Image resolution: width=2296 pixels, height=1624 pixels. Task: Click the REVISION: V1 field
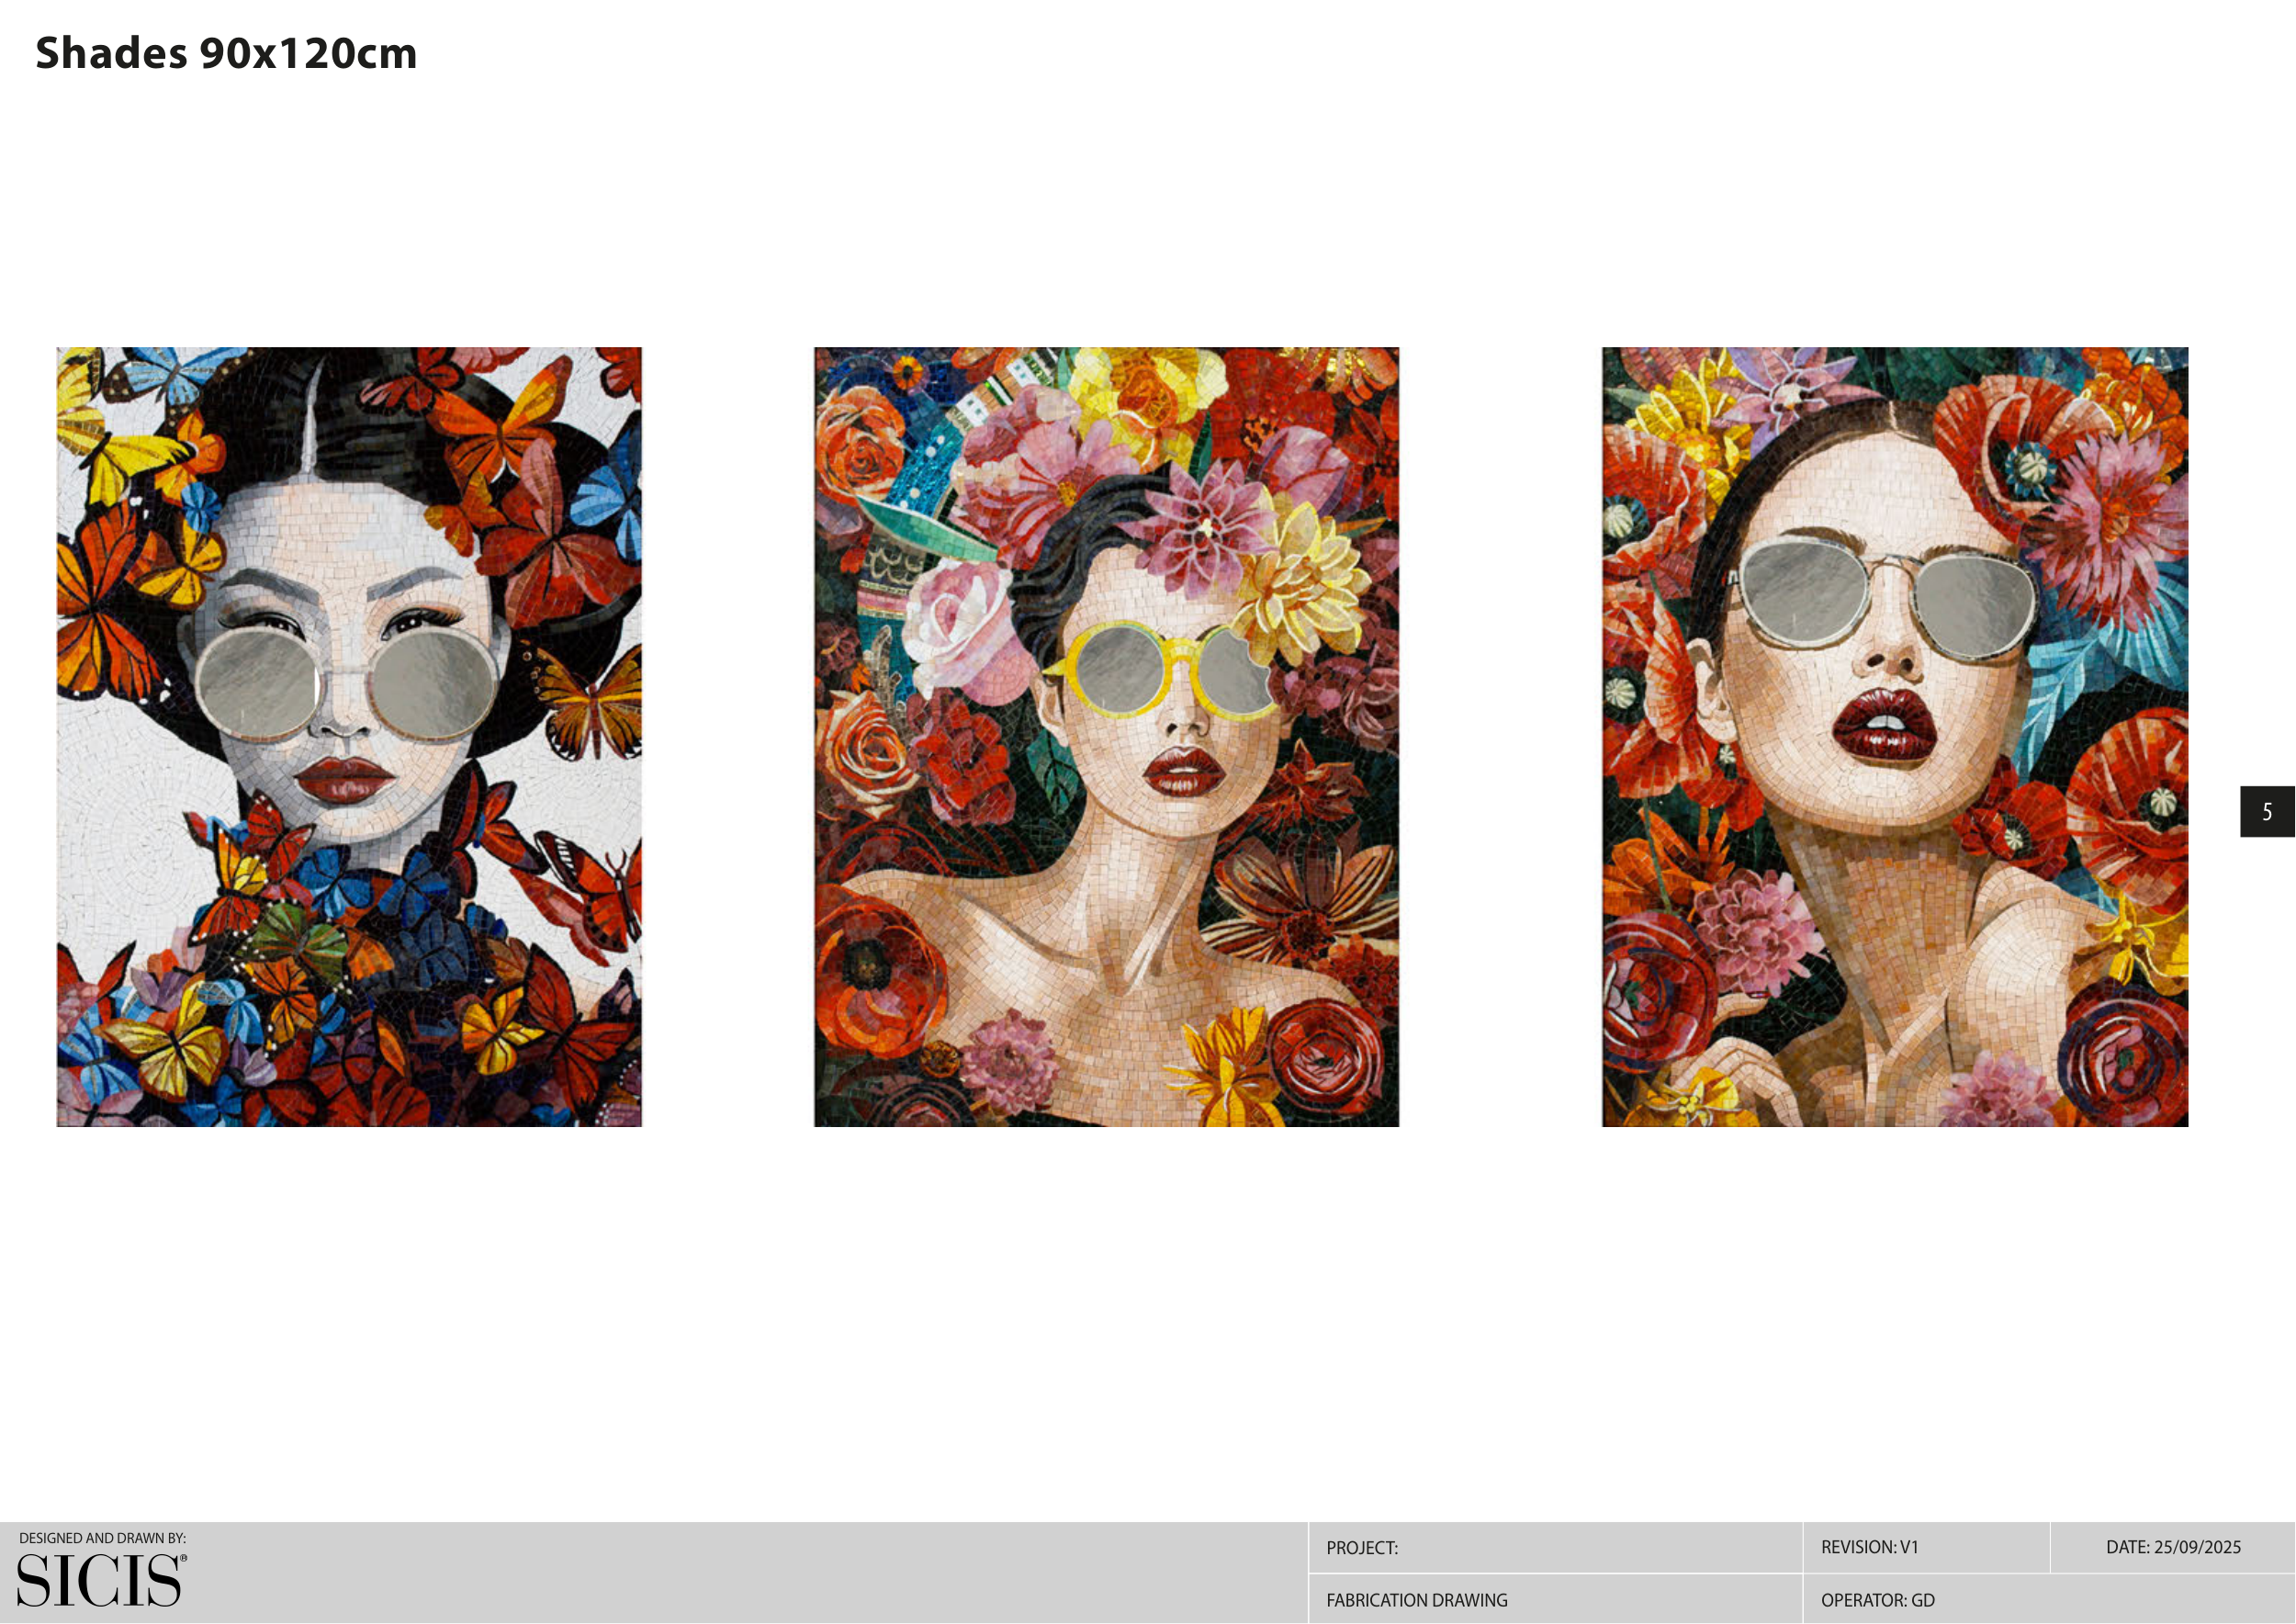coord(1869,1547)
